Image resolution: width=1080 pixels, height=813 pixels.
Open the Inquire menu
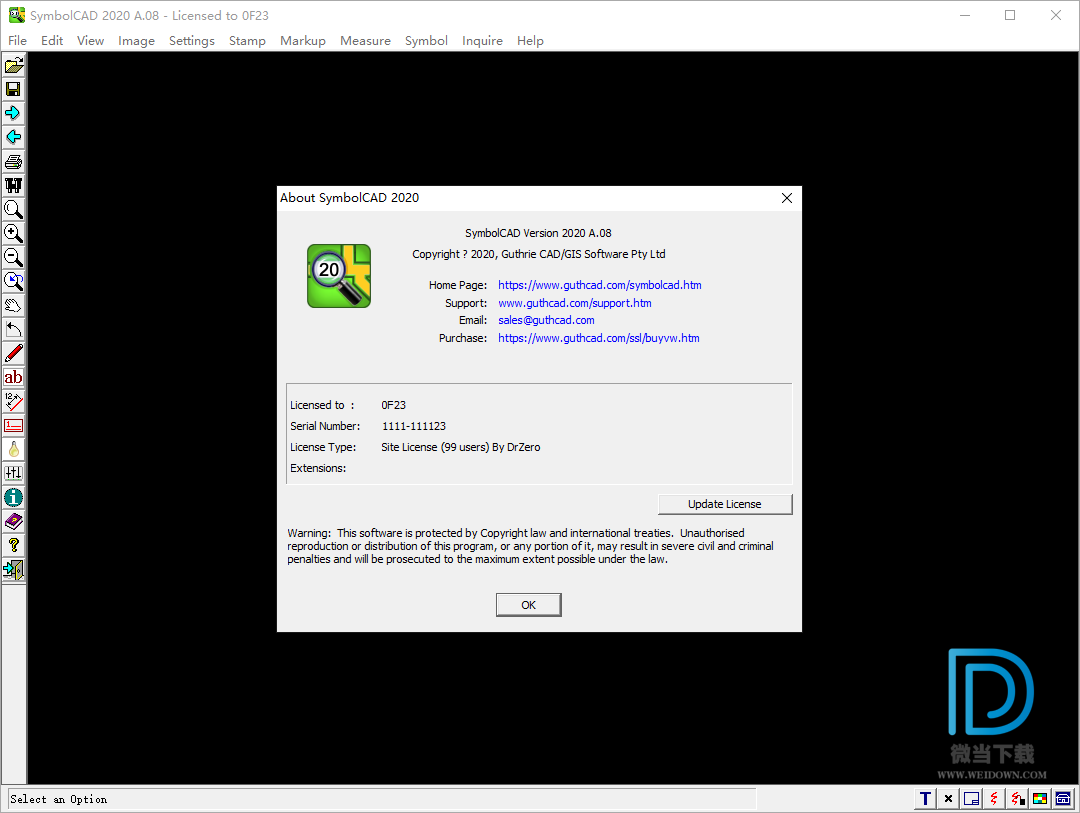click(482, 41)
